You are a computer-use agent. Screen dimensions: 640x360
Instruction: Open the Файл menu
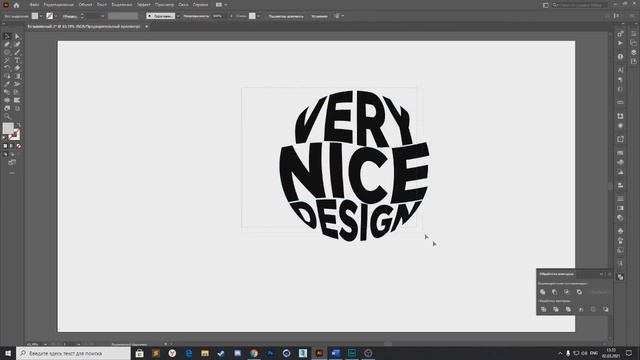click(34, 5)
